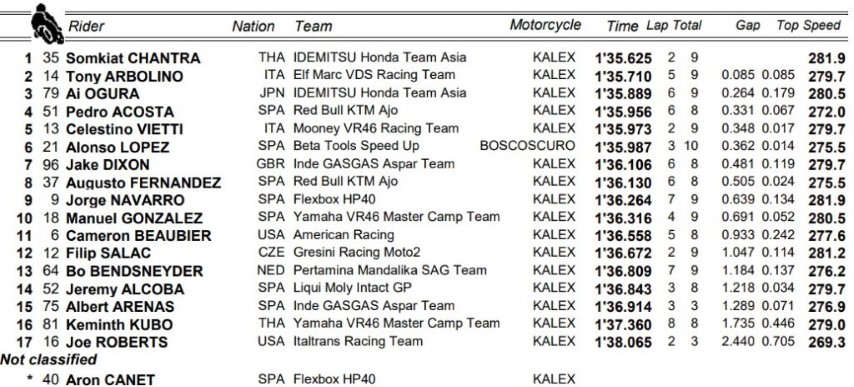Select Cameron BEAUBIER row
The width and height of the screenshot is (854, 387).
426,236
